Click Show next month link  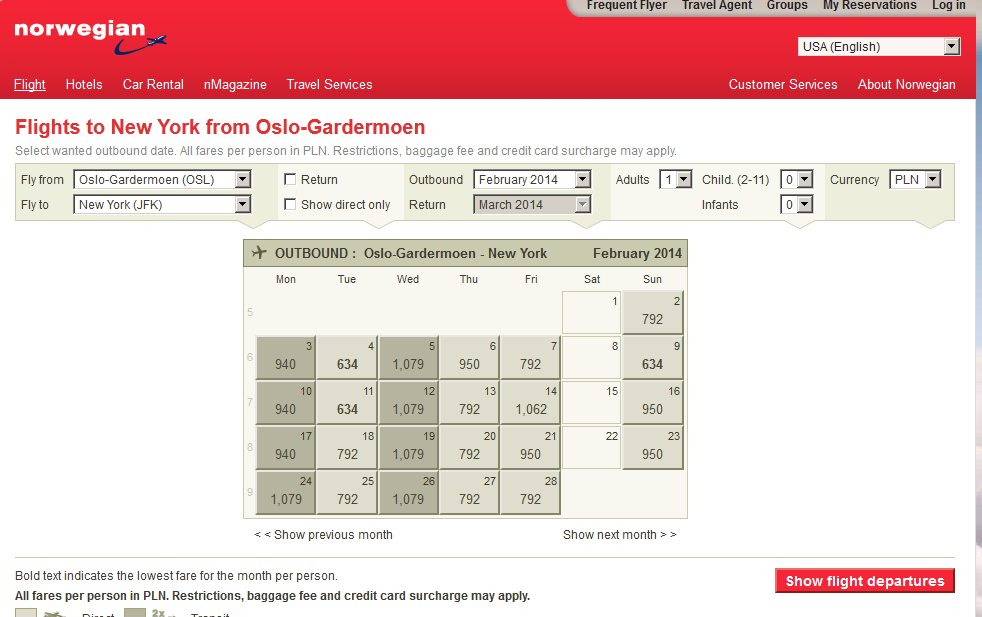coord(619,534)
